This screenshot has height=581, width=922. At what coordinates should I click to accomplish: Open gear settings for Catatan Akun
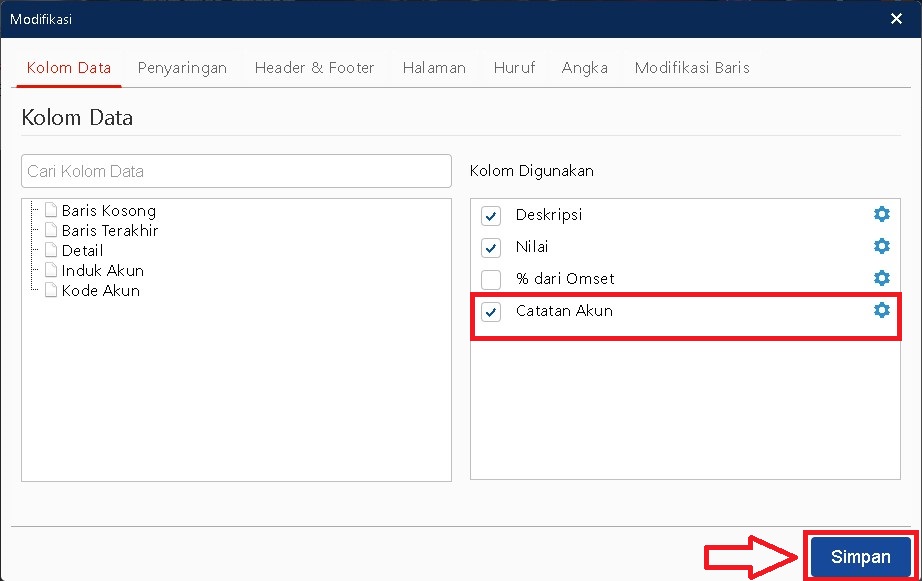[x=881, y=311]
